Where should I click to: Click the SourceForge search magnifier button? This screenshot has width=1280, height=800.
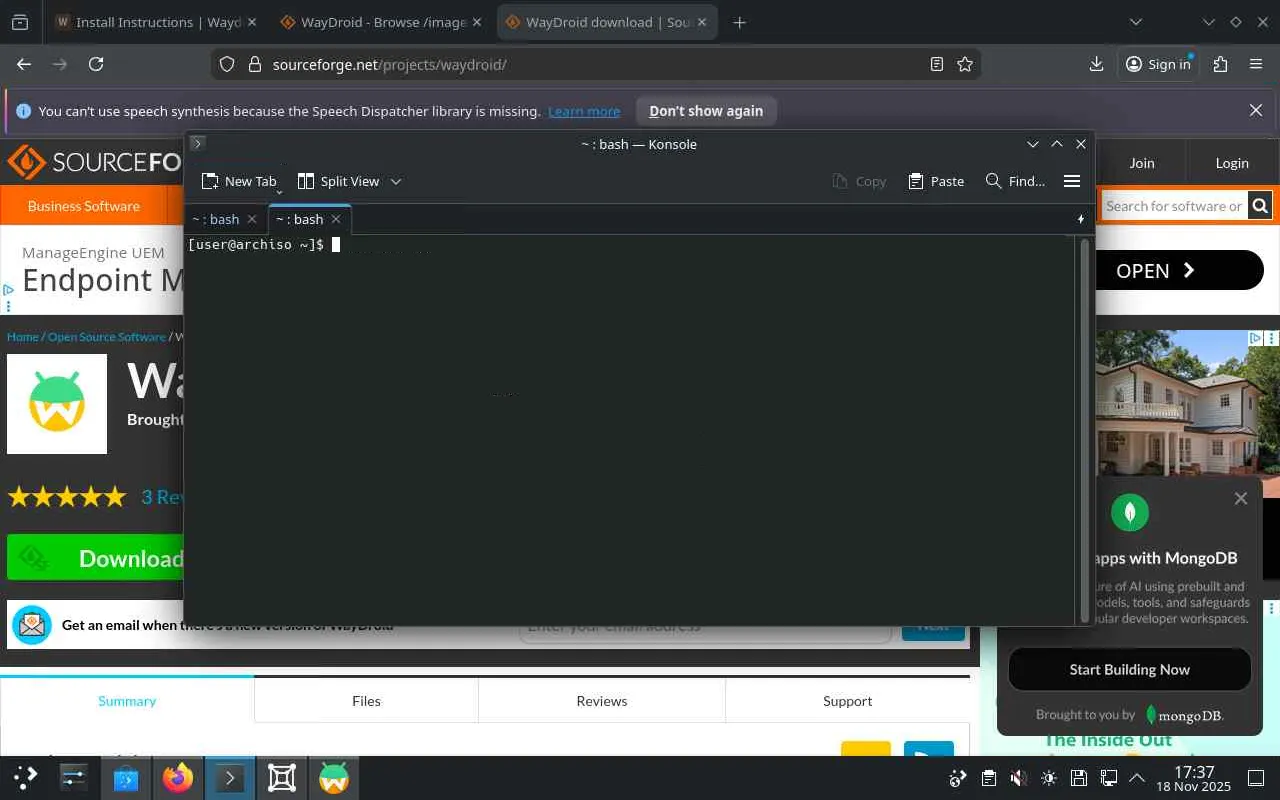[x=1260, y=206]
